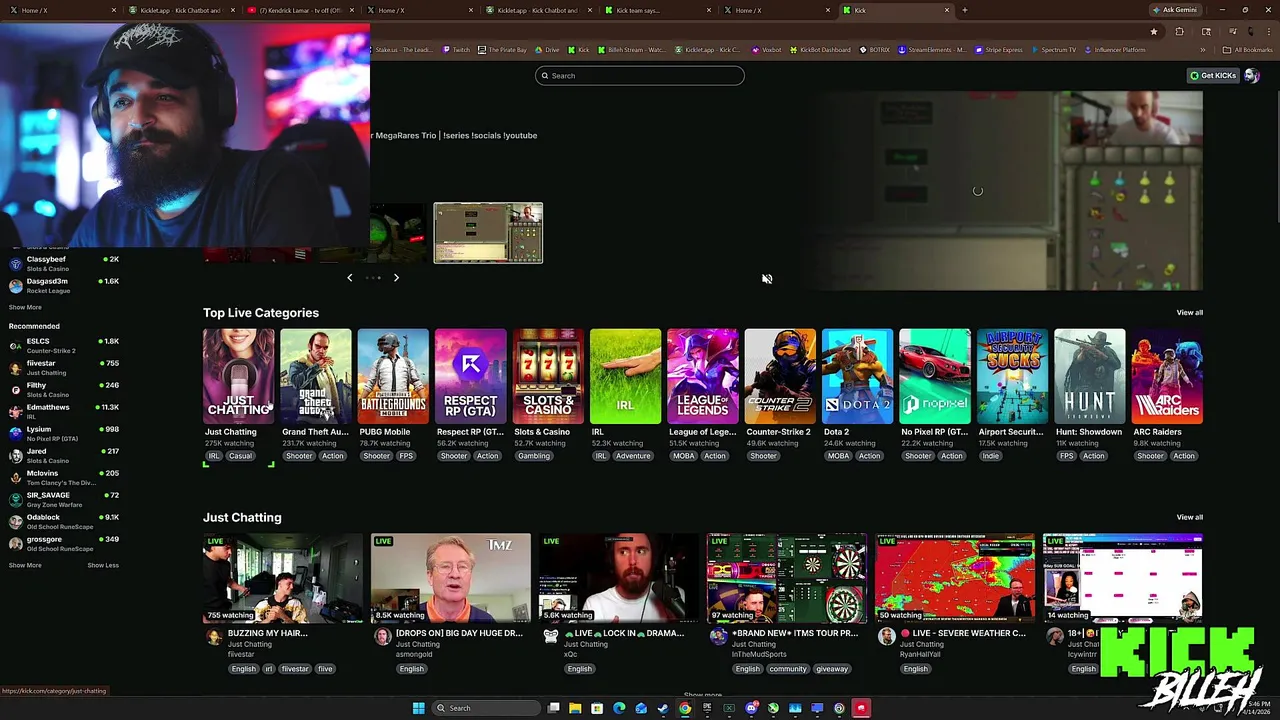1280x720 pixels.
Task: Open Classybeef avatar in sidebar
Action: 15,264
